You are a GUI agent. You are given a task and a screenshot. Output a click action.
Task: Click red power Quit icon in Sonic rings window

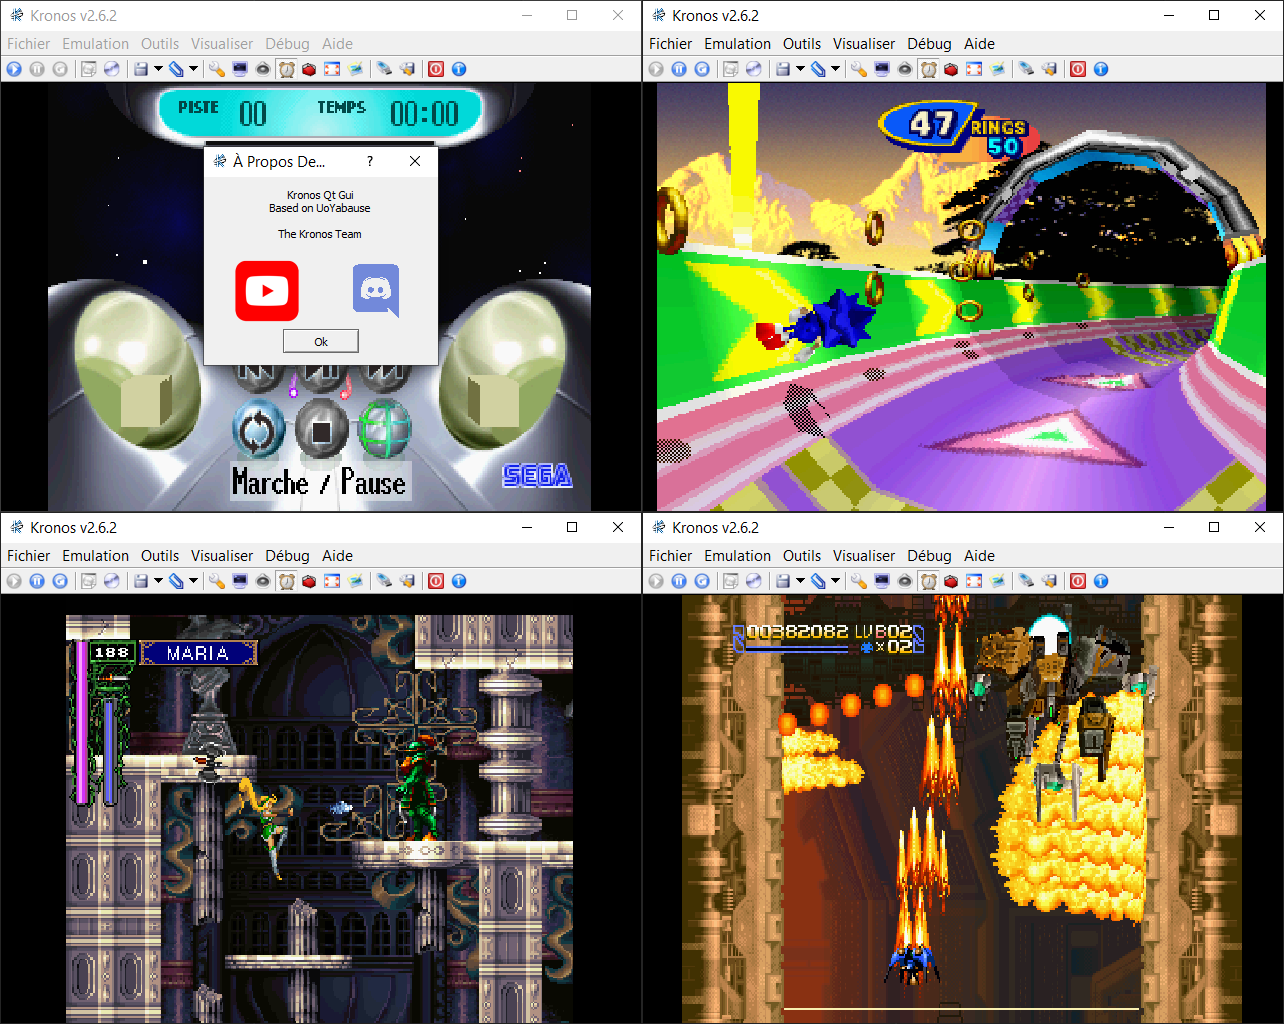pyautogui.click(x=1078, y=69)
